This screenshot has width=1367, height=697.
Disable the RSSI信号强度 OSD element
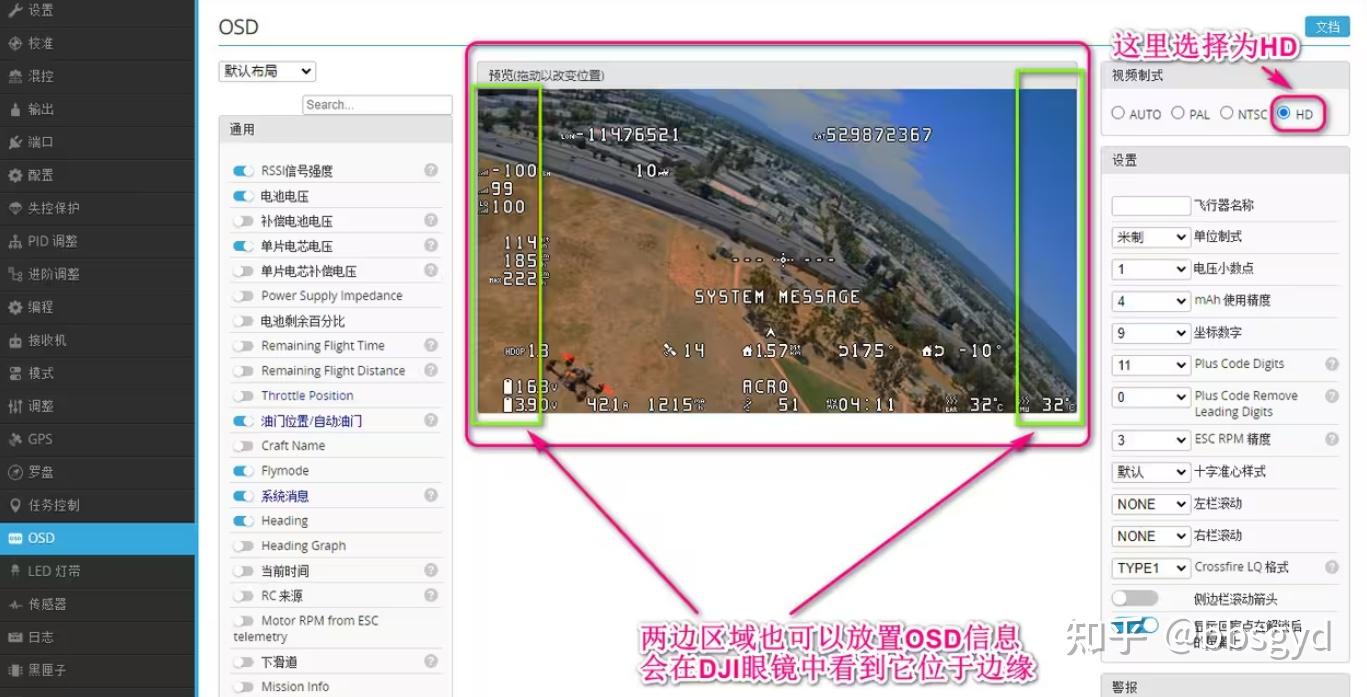click(x=243, y=171)
